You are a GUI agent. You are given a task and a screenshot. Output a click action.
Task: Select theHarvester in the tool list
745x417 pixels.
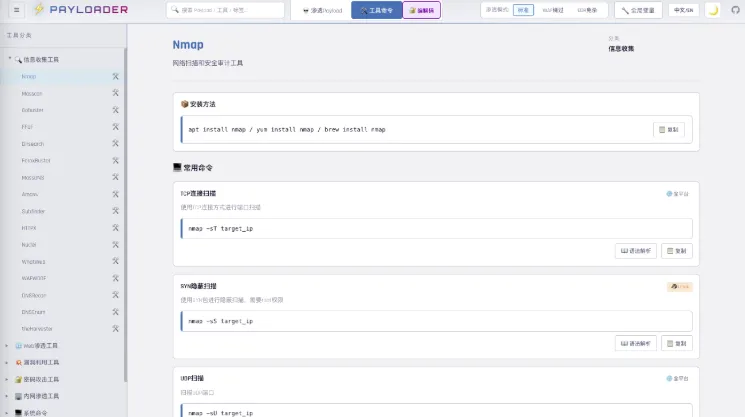click(x=62, y=329)
